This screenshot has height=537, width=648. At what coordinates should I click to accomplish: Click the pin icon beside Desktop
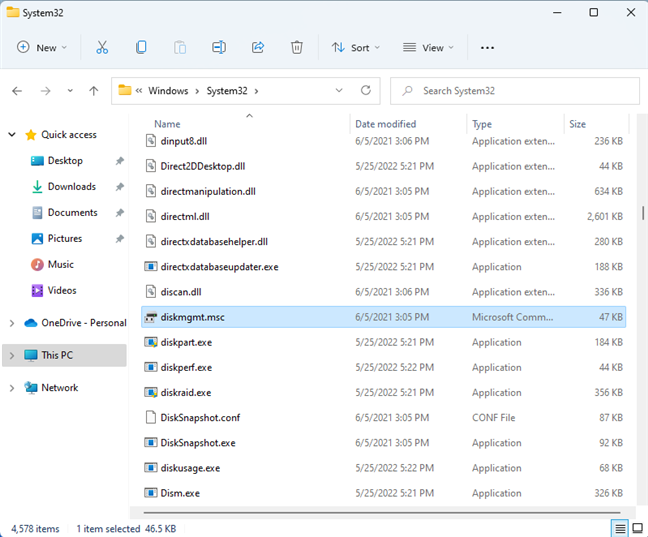[x=119, y=160]
